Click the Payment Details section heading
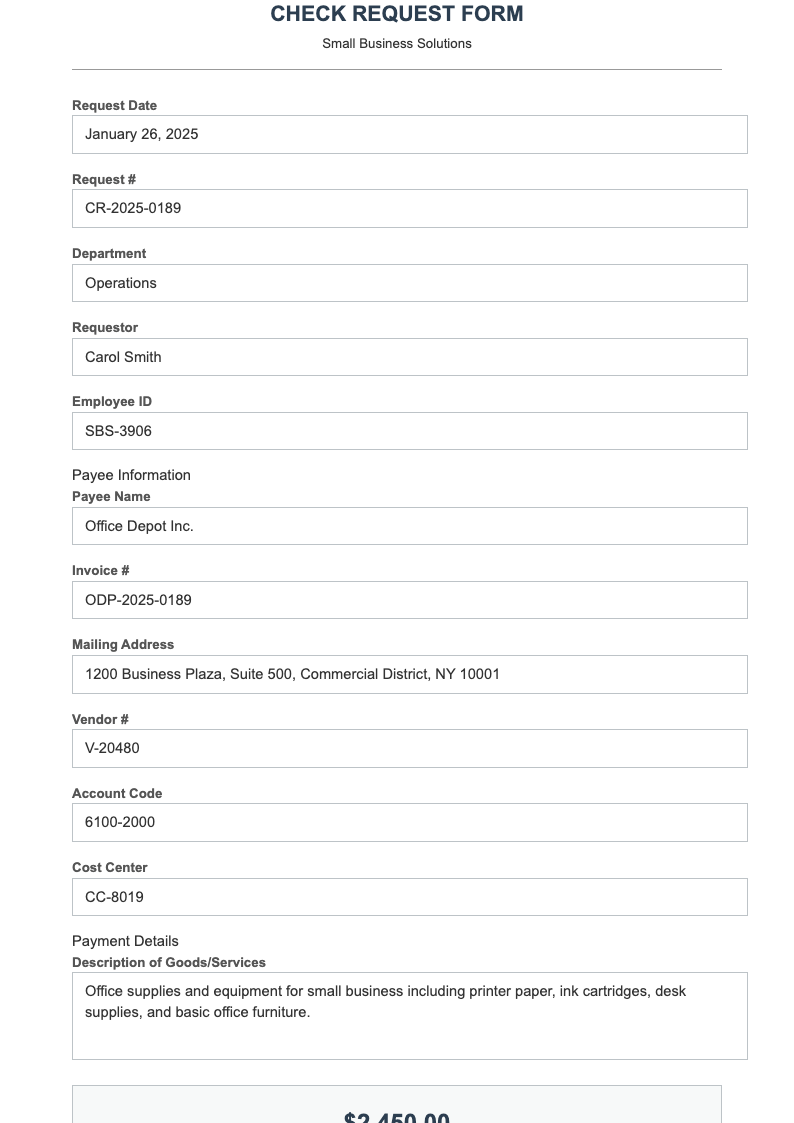The image size is (794, 1123). coord(125,940)
